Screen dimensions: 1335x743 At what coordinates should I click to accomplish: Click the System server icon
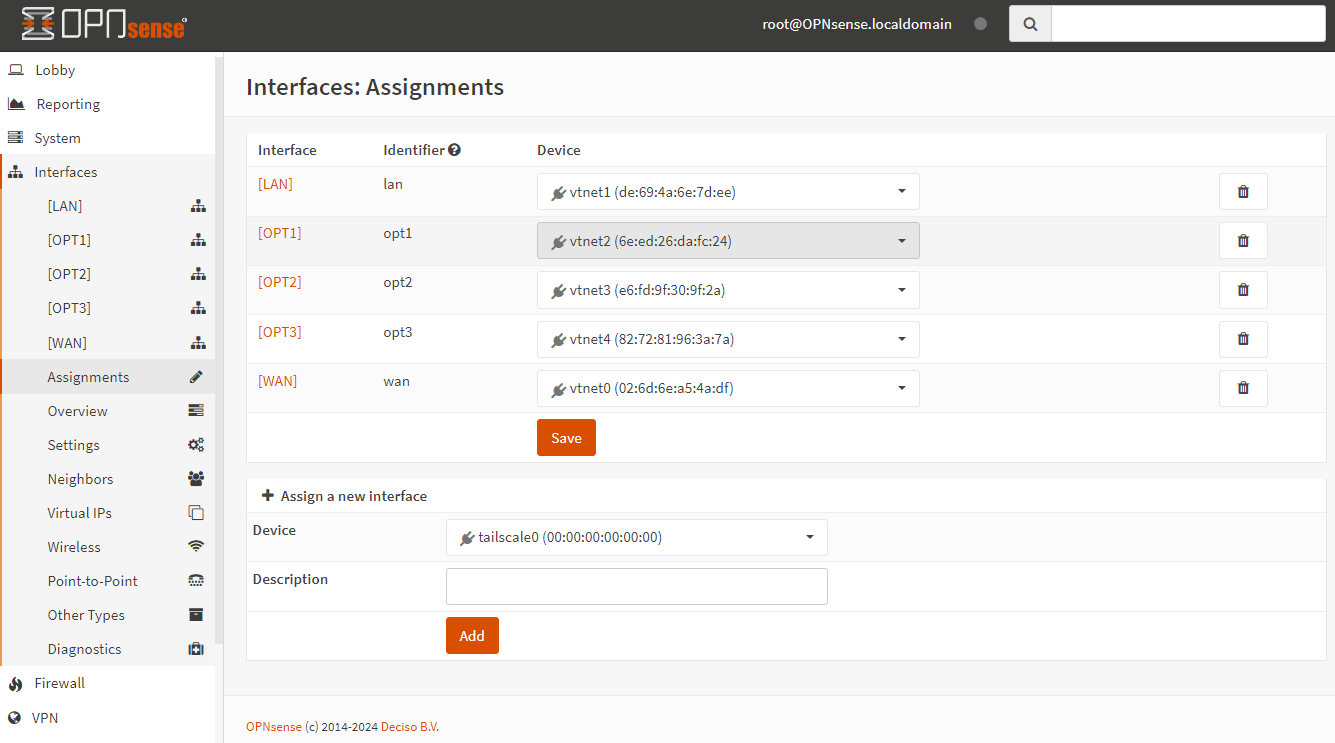click(x=15, y=138)
